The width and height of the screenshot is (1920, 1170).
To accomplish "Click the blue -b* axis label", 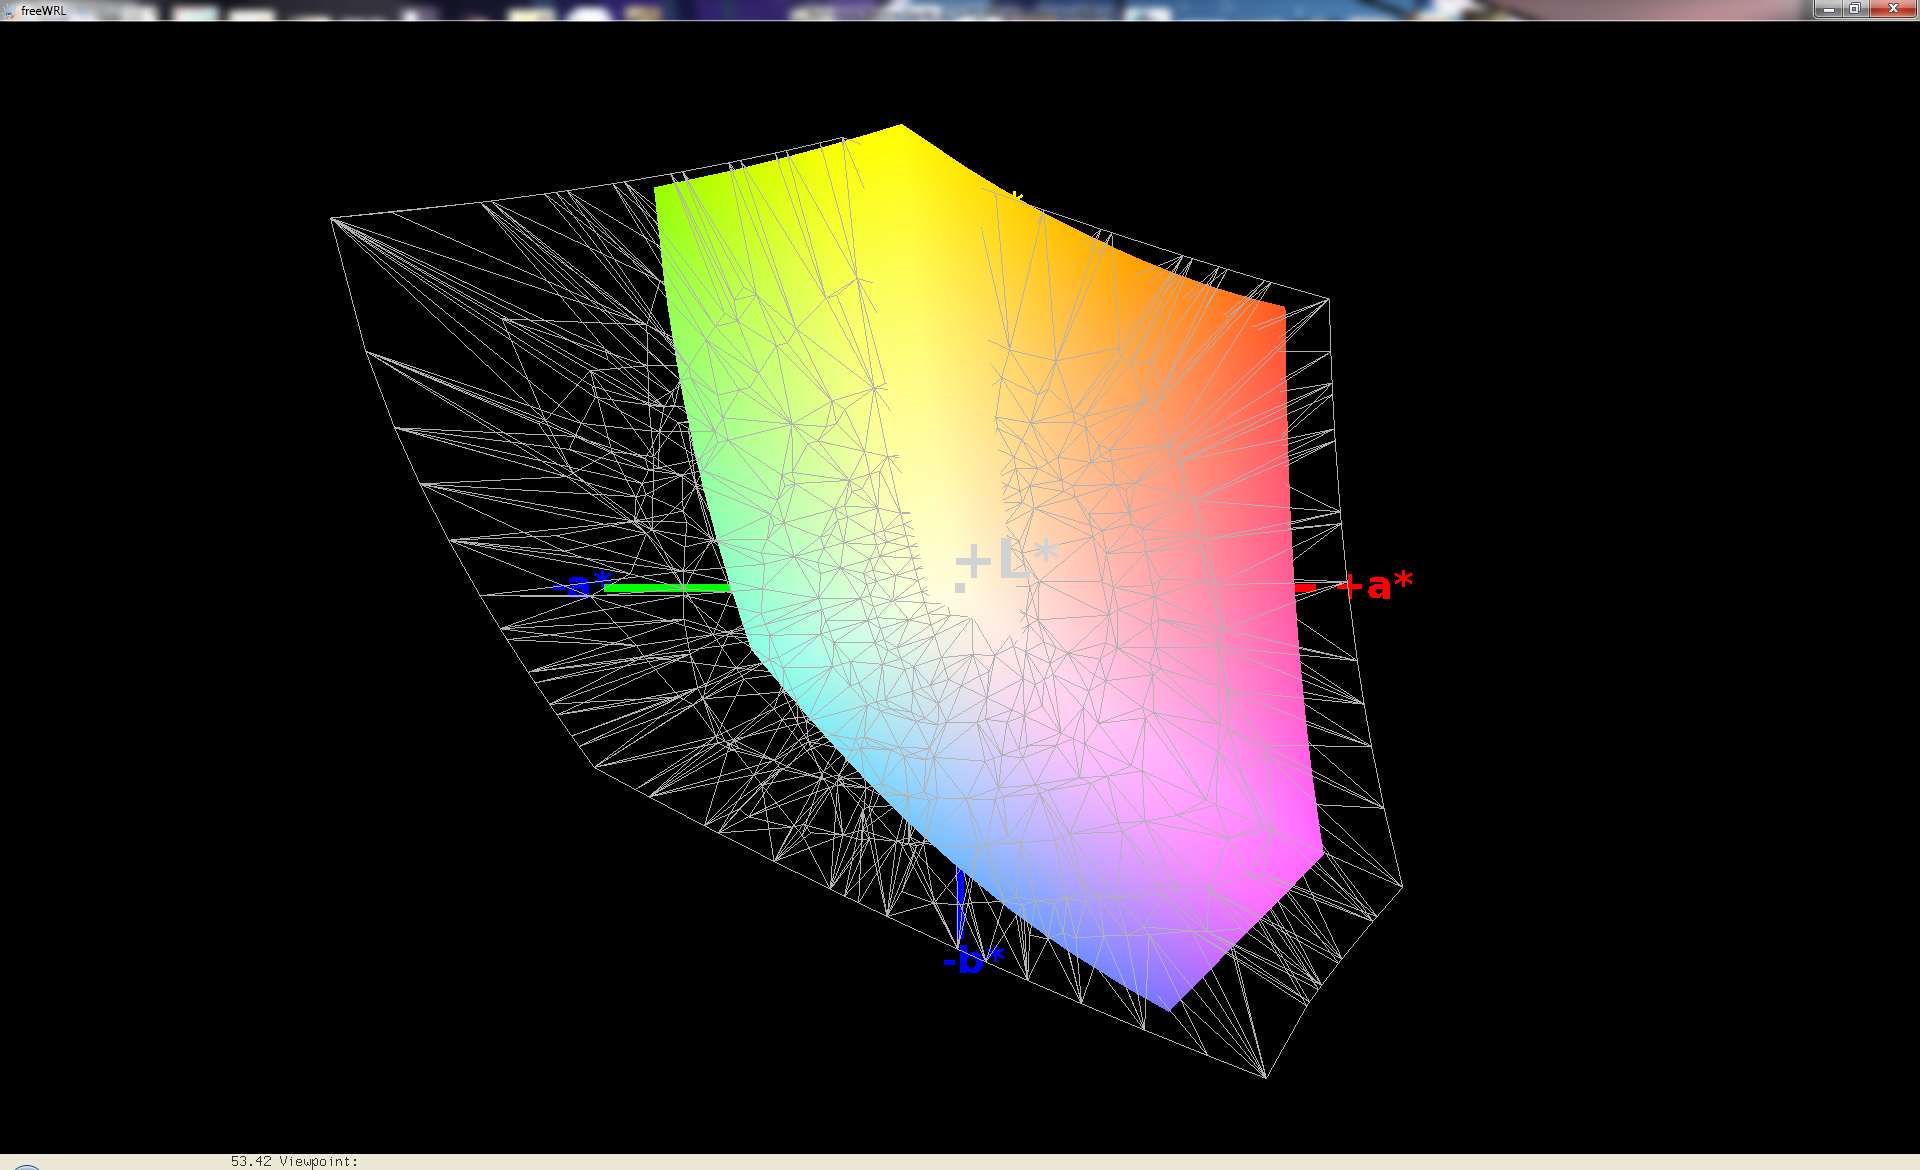I will click(x=973, y=961).
